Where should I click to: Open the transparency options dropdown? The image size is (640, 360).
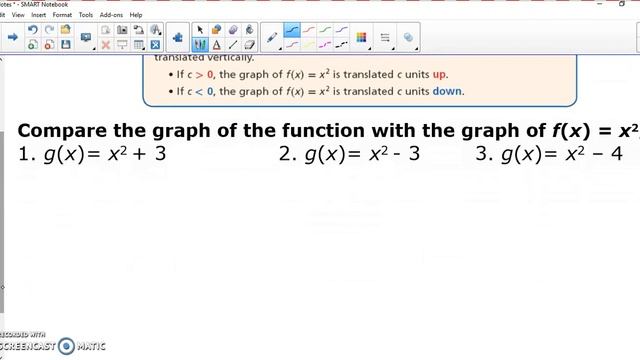tap(408, 38)
